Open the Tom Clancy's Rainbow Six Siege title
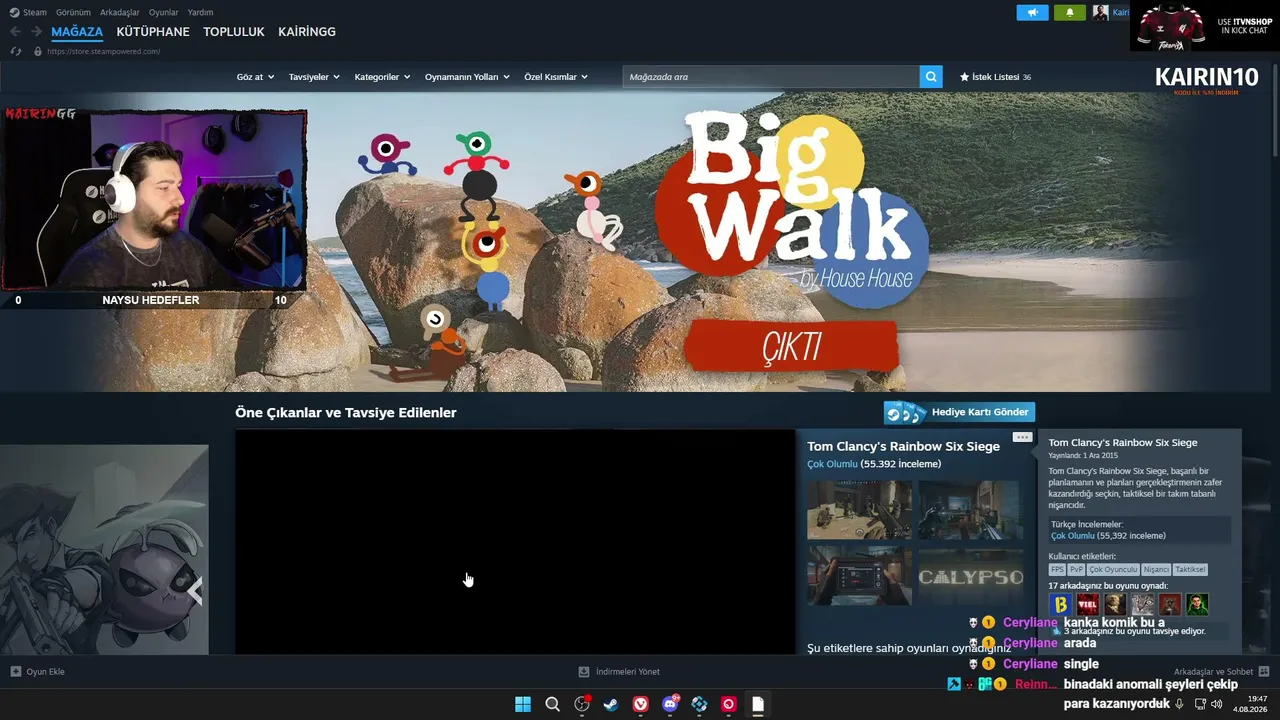The width and height of the screenshot is (1280, 720). pos(903,446)
